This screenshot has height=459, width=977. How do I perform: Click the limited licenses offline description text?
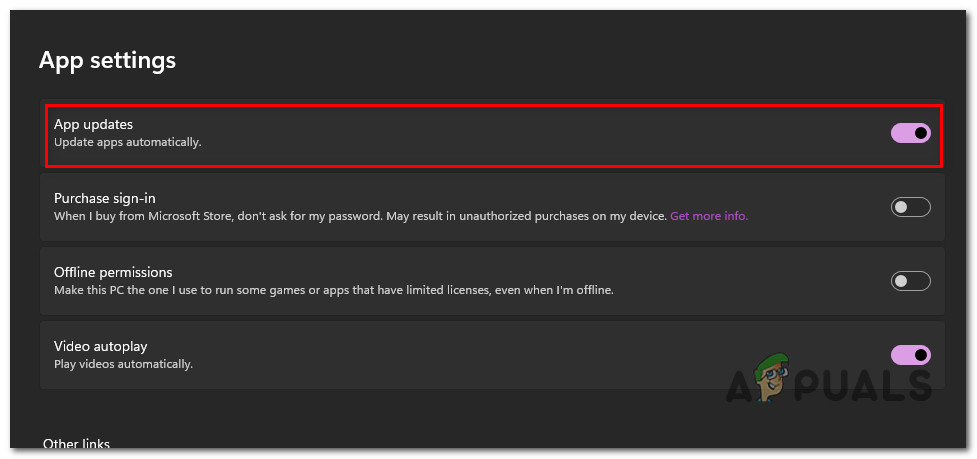point(333,290)
